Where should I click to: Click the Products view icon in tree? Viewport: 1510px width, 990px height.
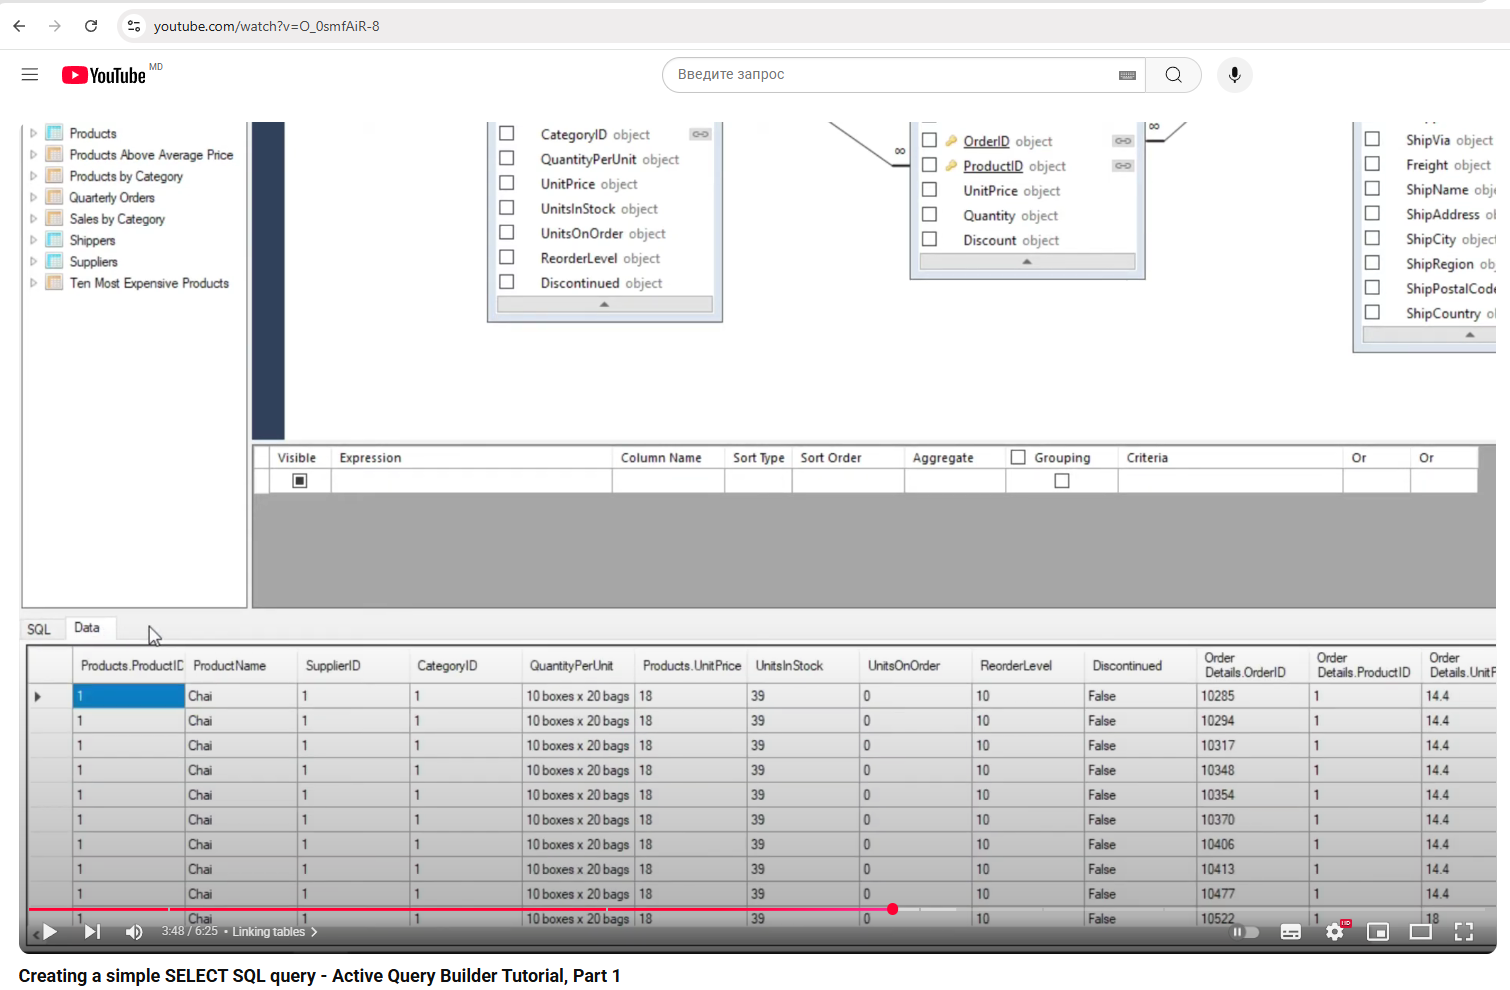click(x=55, y=133)
